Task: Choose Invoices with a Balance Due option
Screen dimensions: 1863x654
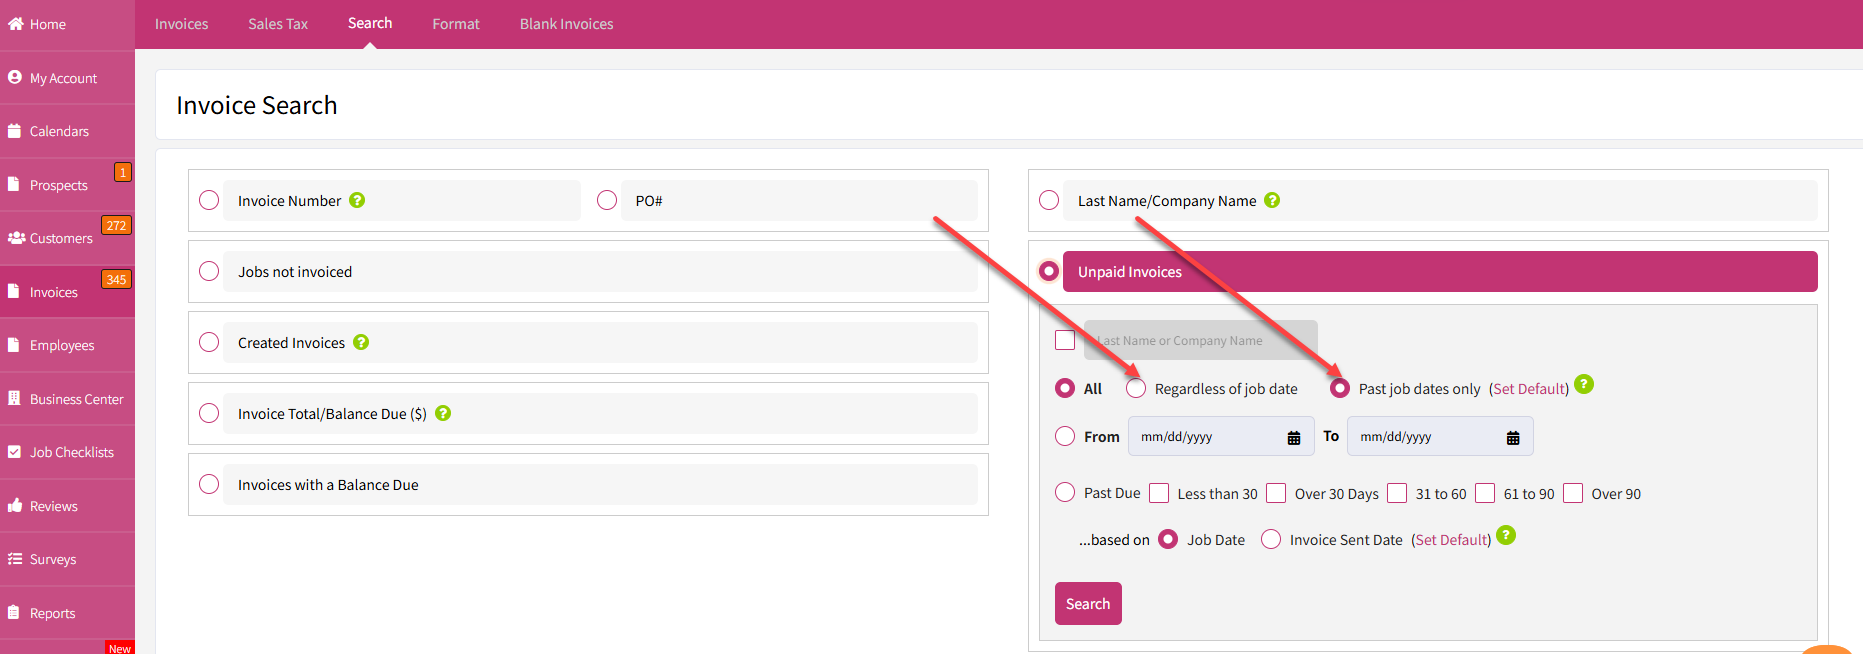Action: click(209, 484)
